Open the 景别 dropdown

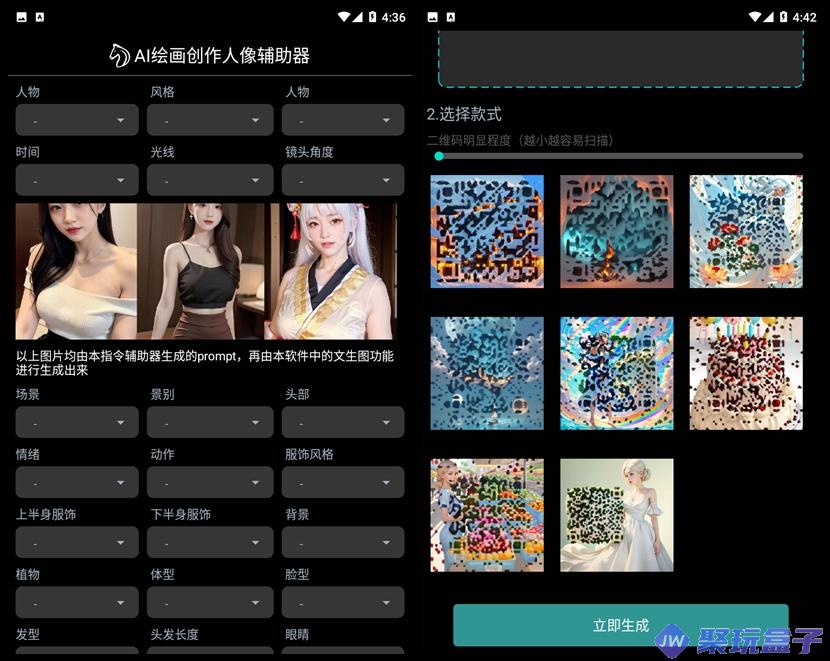pyautogui.click(x=210, y=422)
